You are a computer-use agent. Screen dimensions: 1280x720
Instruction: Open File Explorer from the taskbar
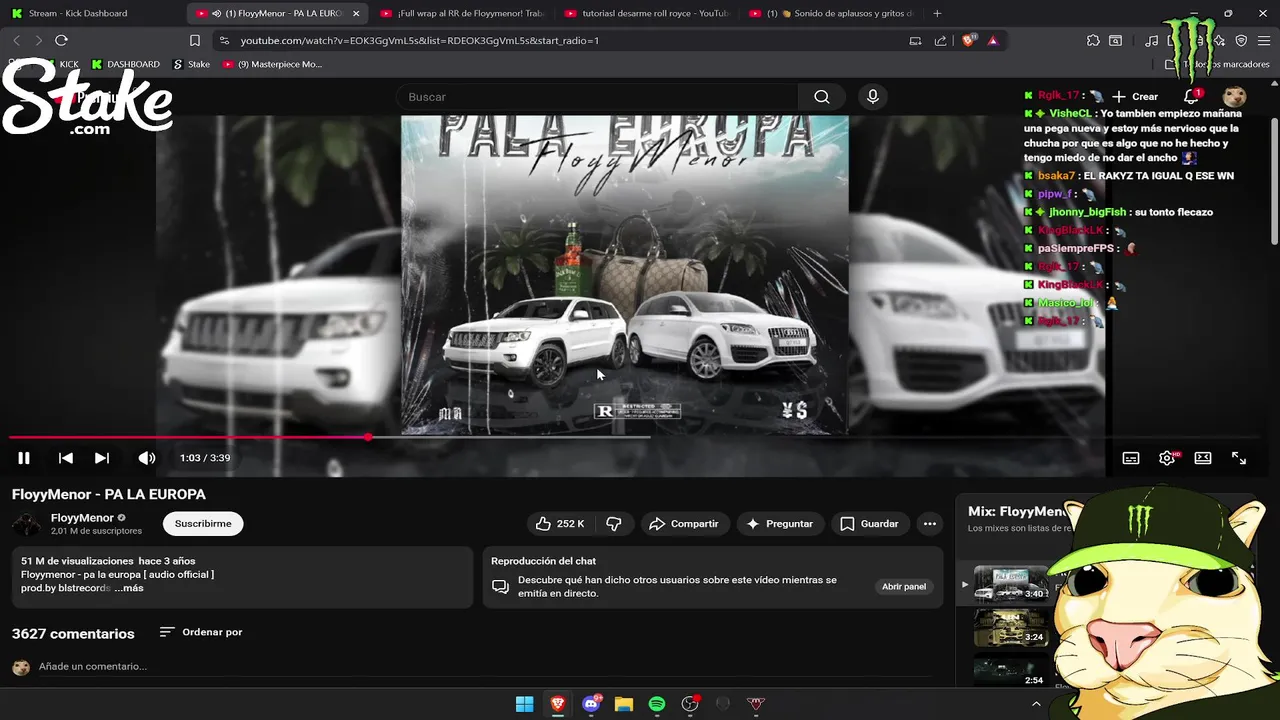point(624,704)
